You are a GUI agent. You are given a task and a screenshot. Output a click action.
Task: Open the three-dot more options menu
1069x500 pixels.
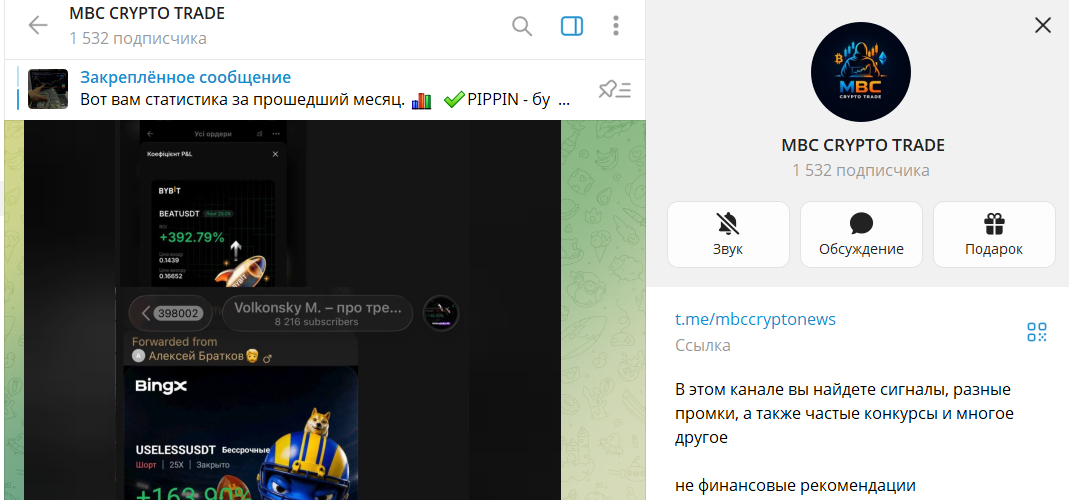[x=616, y=27]
